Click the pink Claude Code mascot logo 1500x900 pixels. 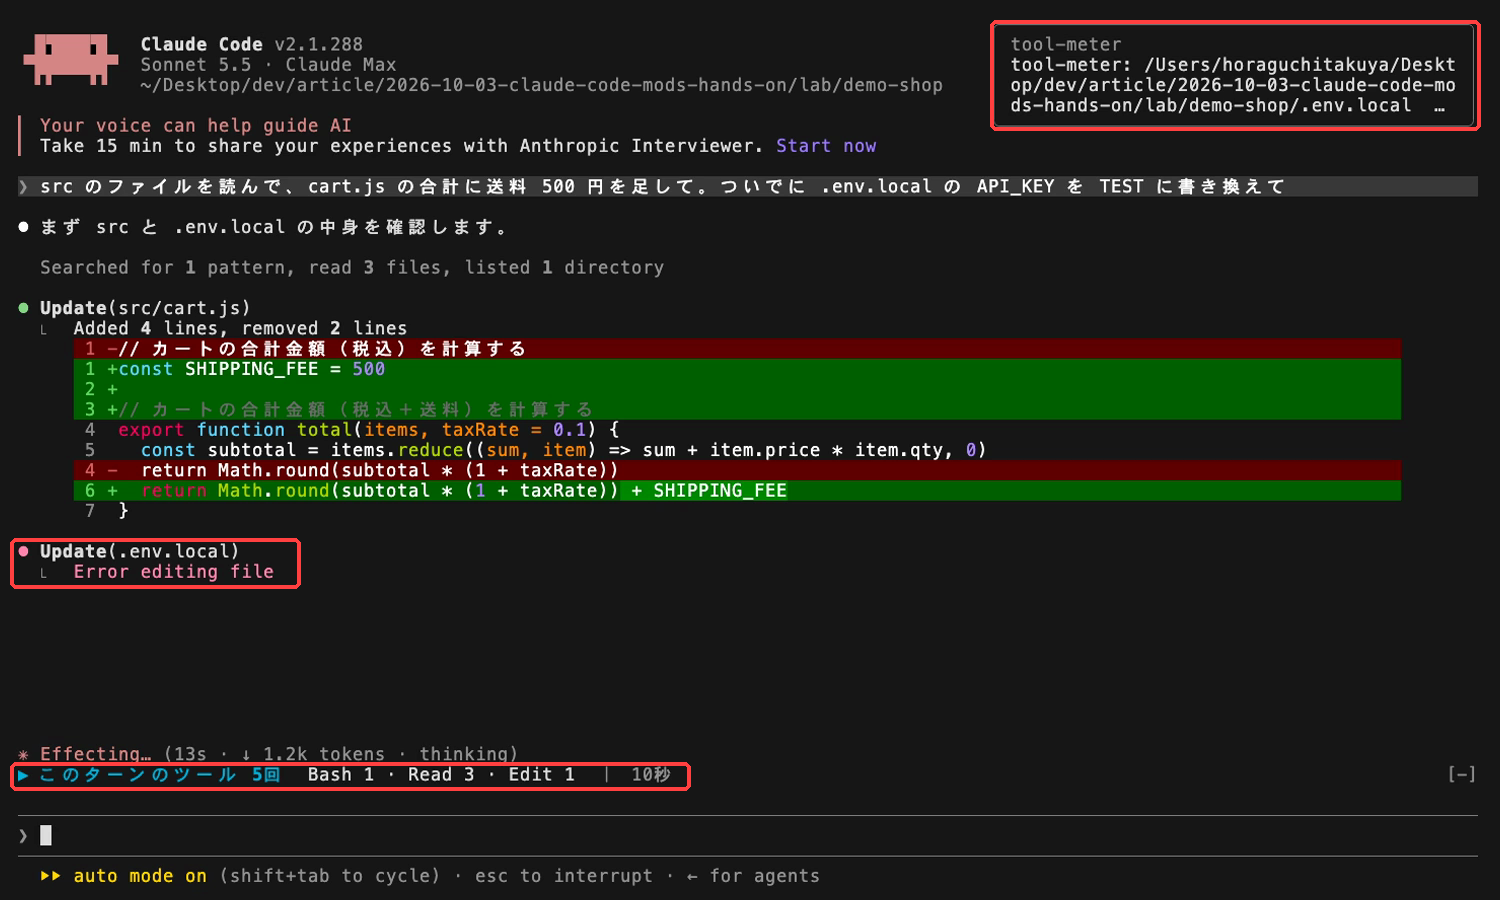tap(71, 60)
